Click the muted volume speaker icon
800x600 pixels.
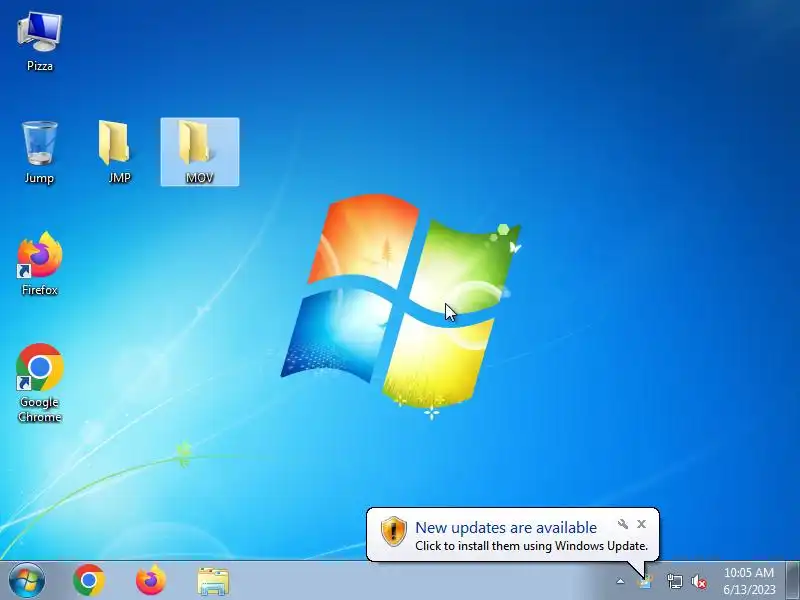point(699,581)
